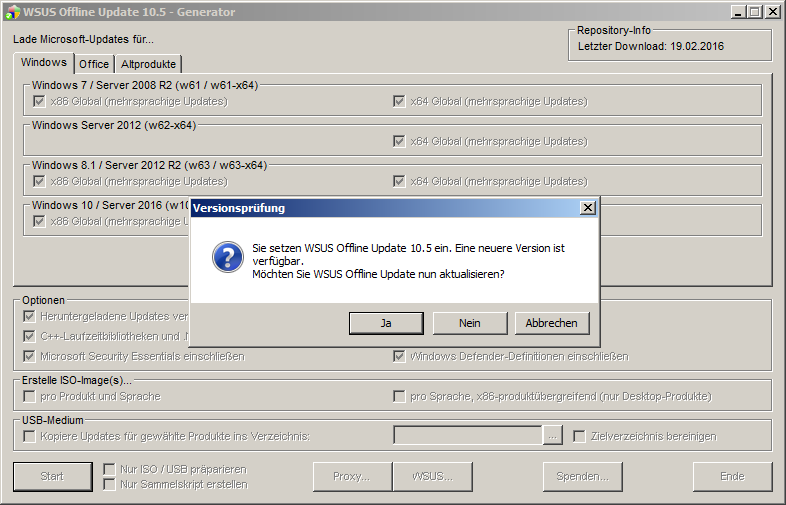Switch to the Office tab
The width and height of the screenshot is (786, 505).
tap(94, 64)
